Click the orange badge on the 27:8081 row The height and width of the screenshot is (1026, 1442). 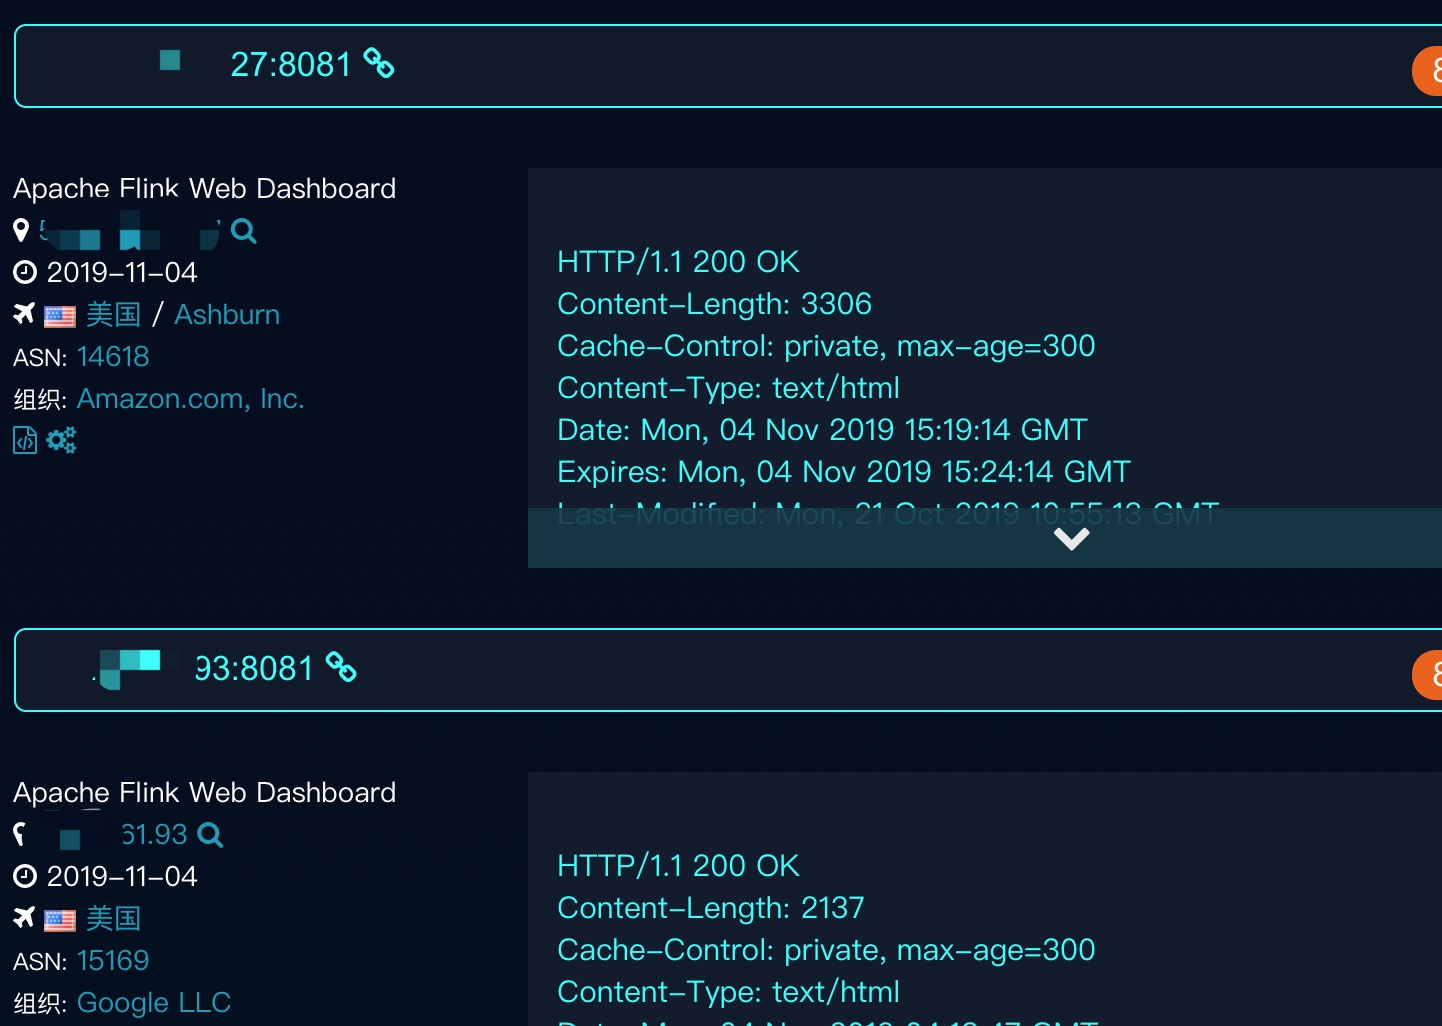[1427, 71]
